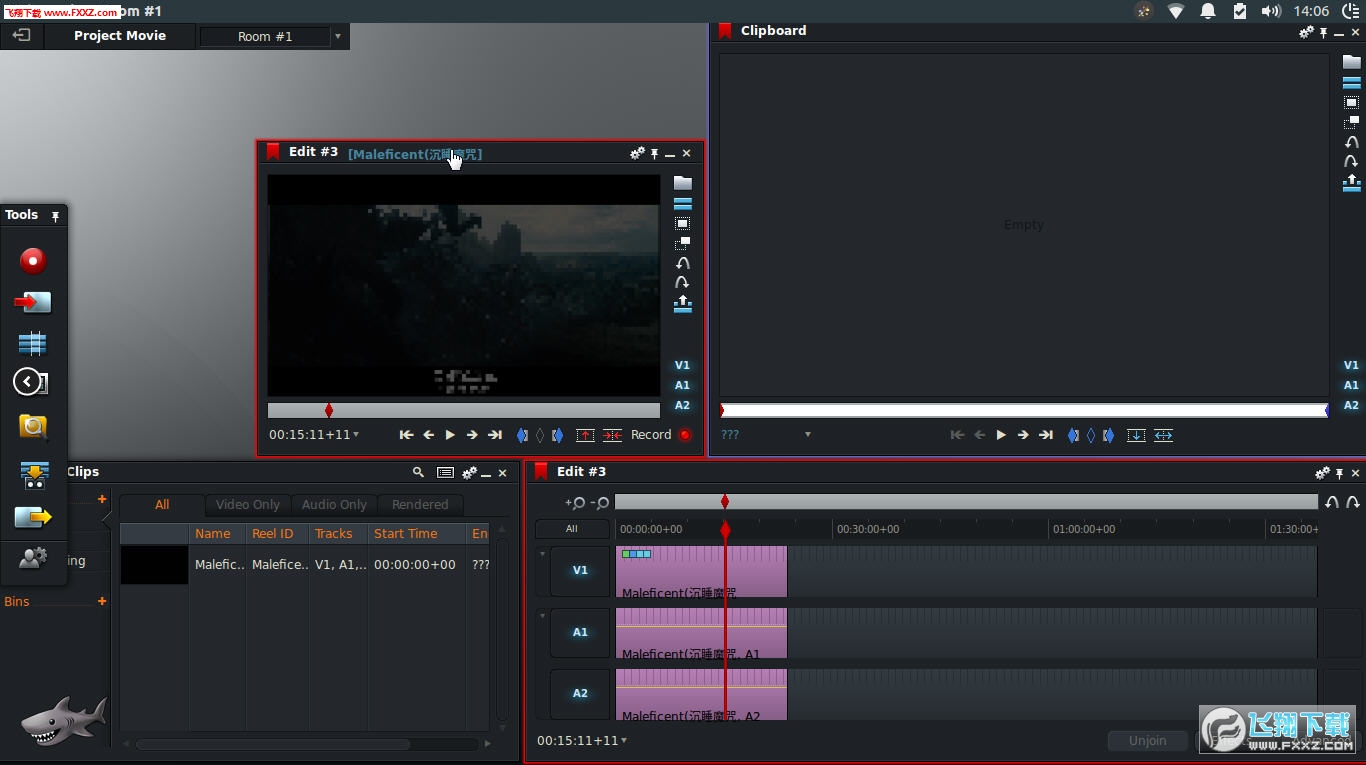Toggle V1 track button in timeline

[580, 571]
